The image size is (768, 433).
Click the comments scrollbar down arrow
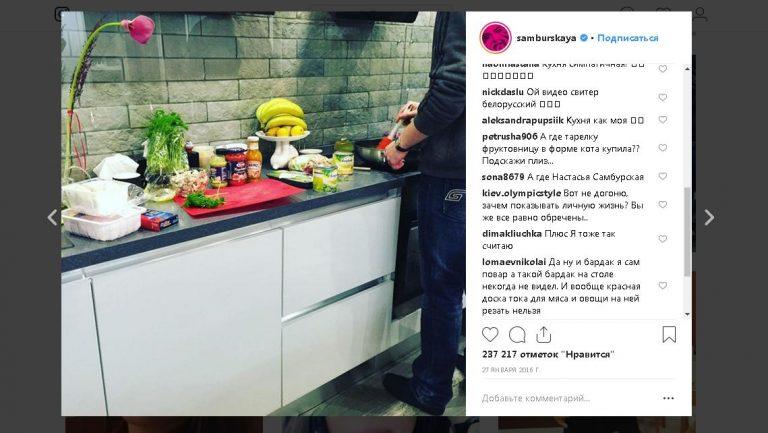pyautogui.click(x=687, y=314)
